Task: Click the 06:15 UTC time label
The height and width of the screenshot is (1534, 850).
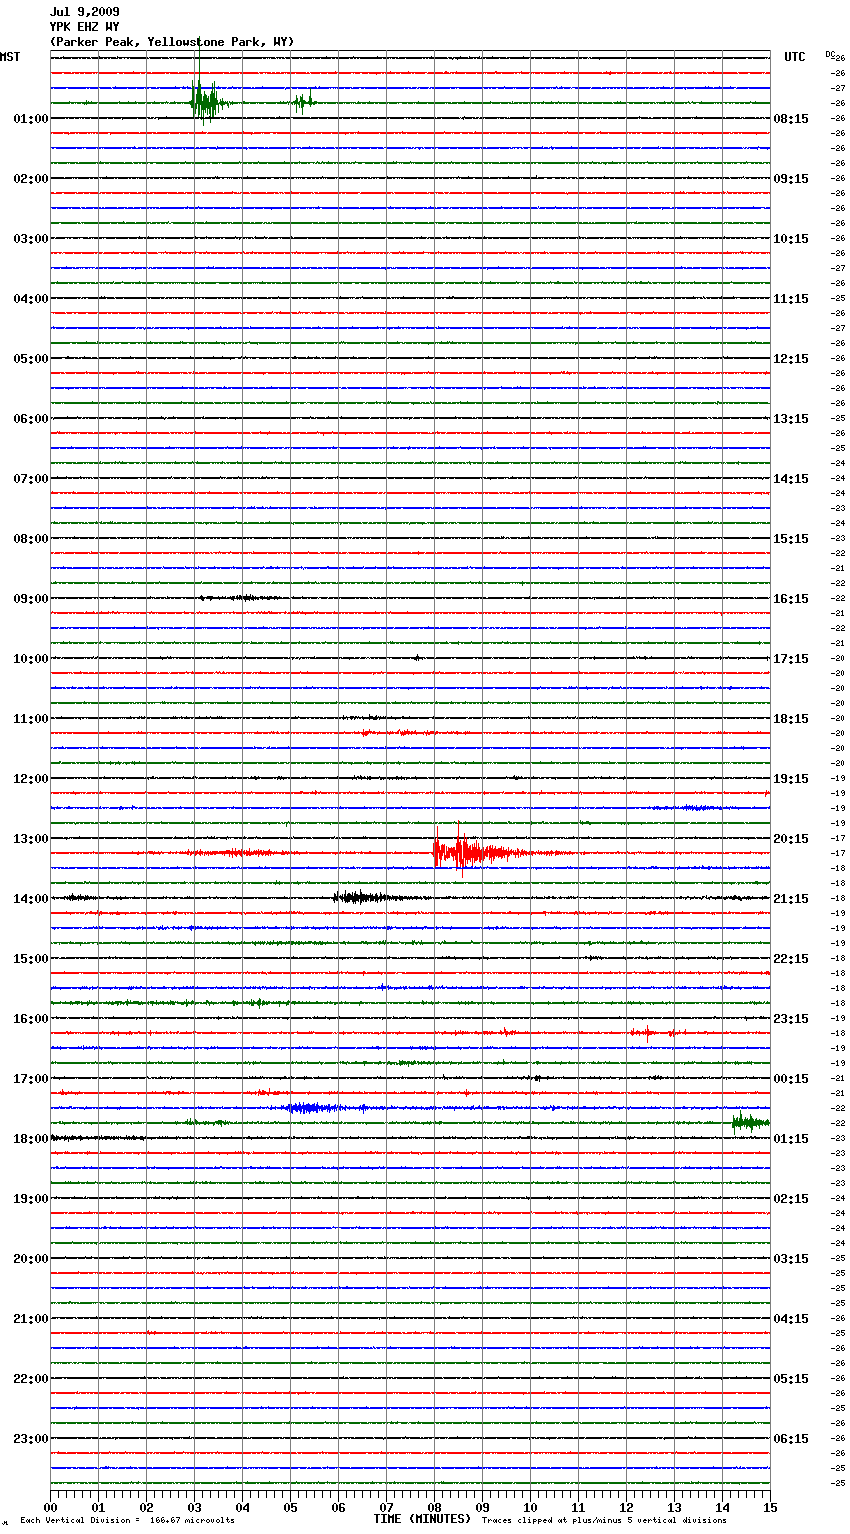Action: pyautogui.click(x=791, y=1439)
